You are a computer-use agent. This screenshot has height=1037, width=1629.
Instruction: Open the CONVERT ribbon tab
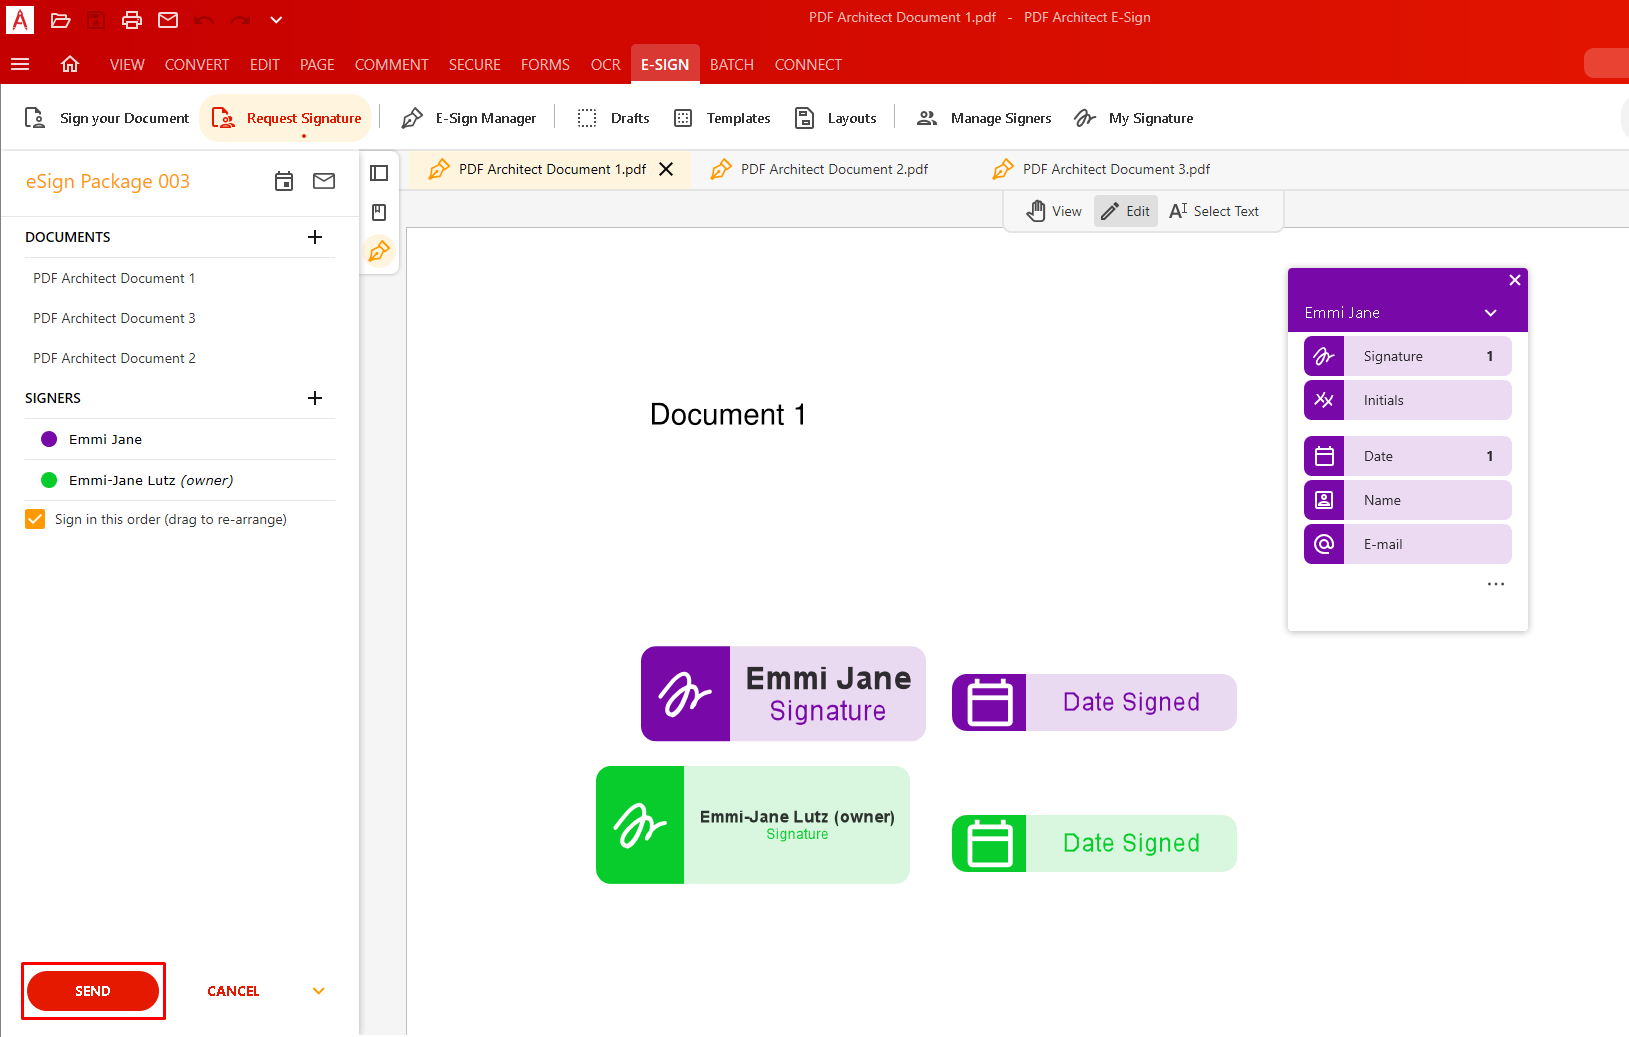coord(197,64)
